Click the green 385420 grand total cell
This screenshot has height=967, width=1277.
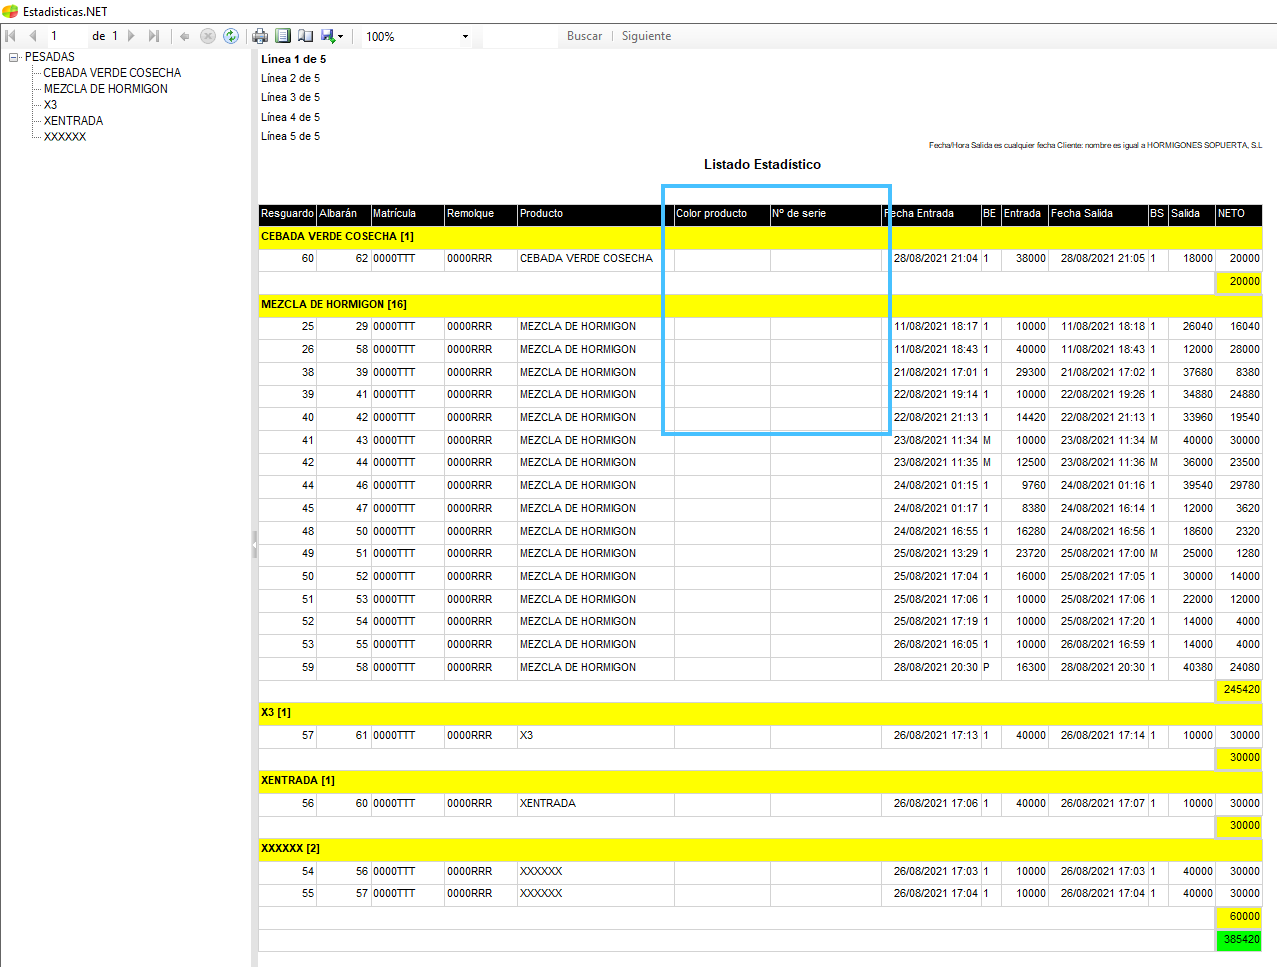coord(1239,940)
